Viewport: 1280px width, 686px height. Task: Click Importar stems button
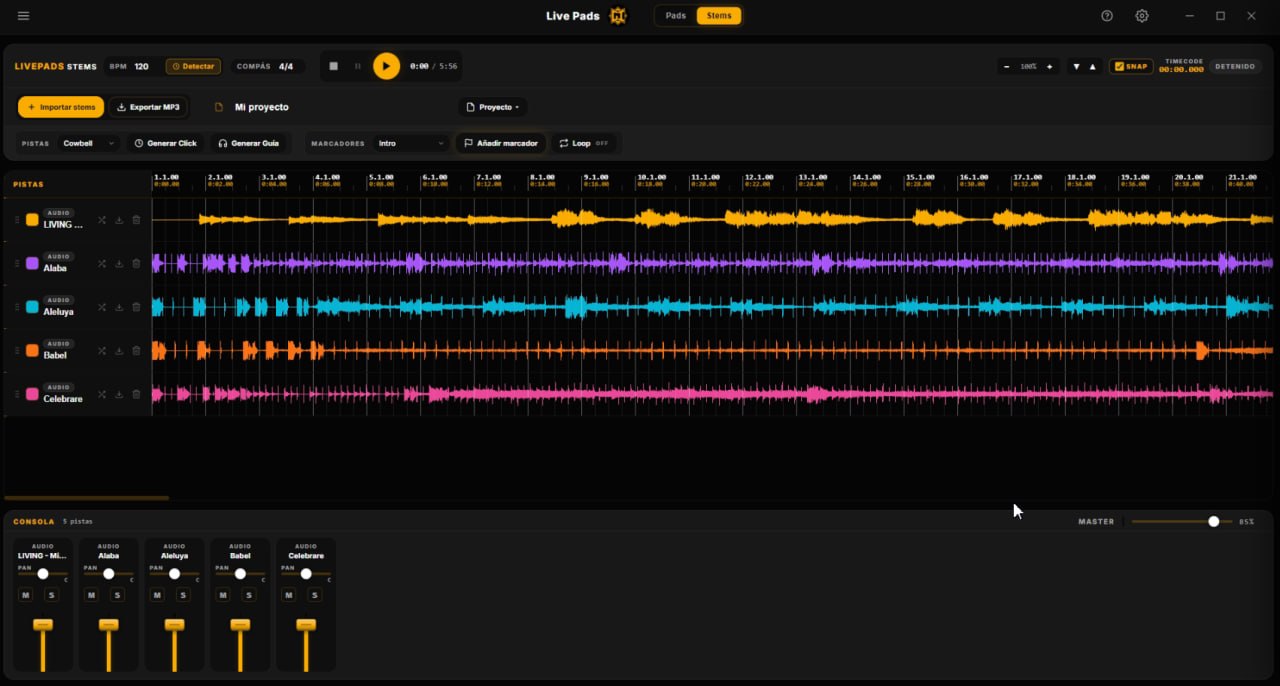pyautogui.click(x=61, y=107)
